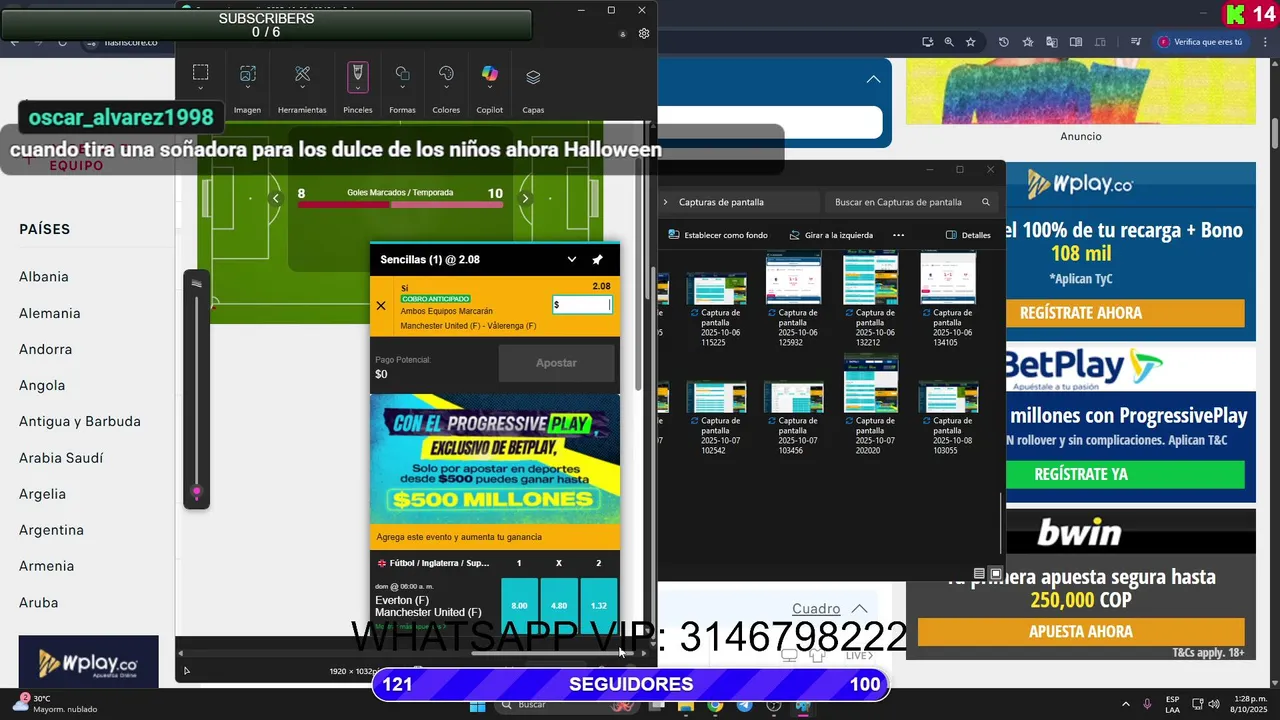
Task: Open browser history clock icon
Action: 1004,42
